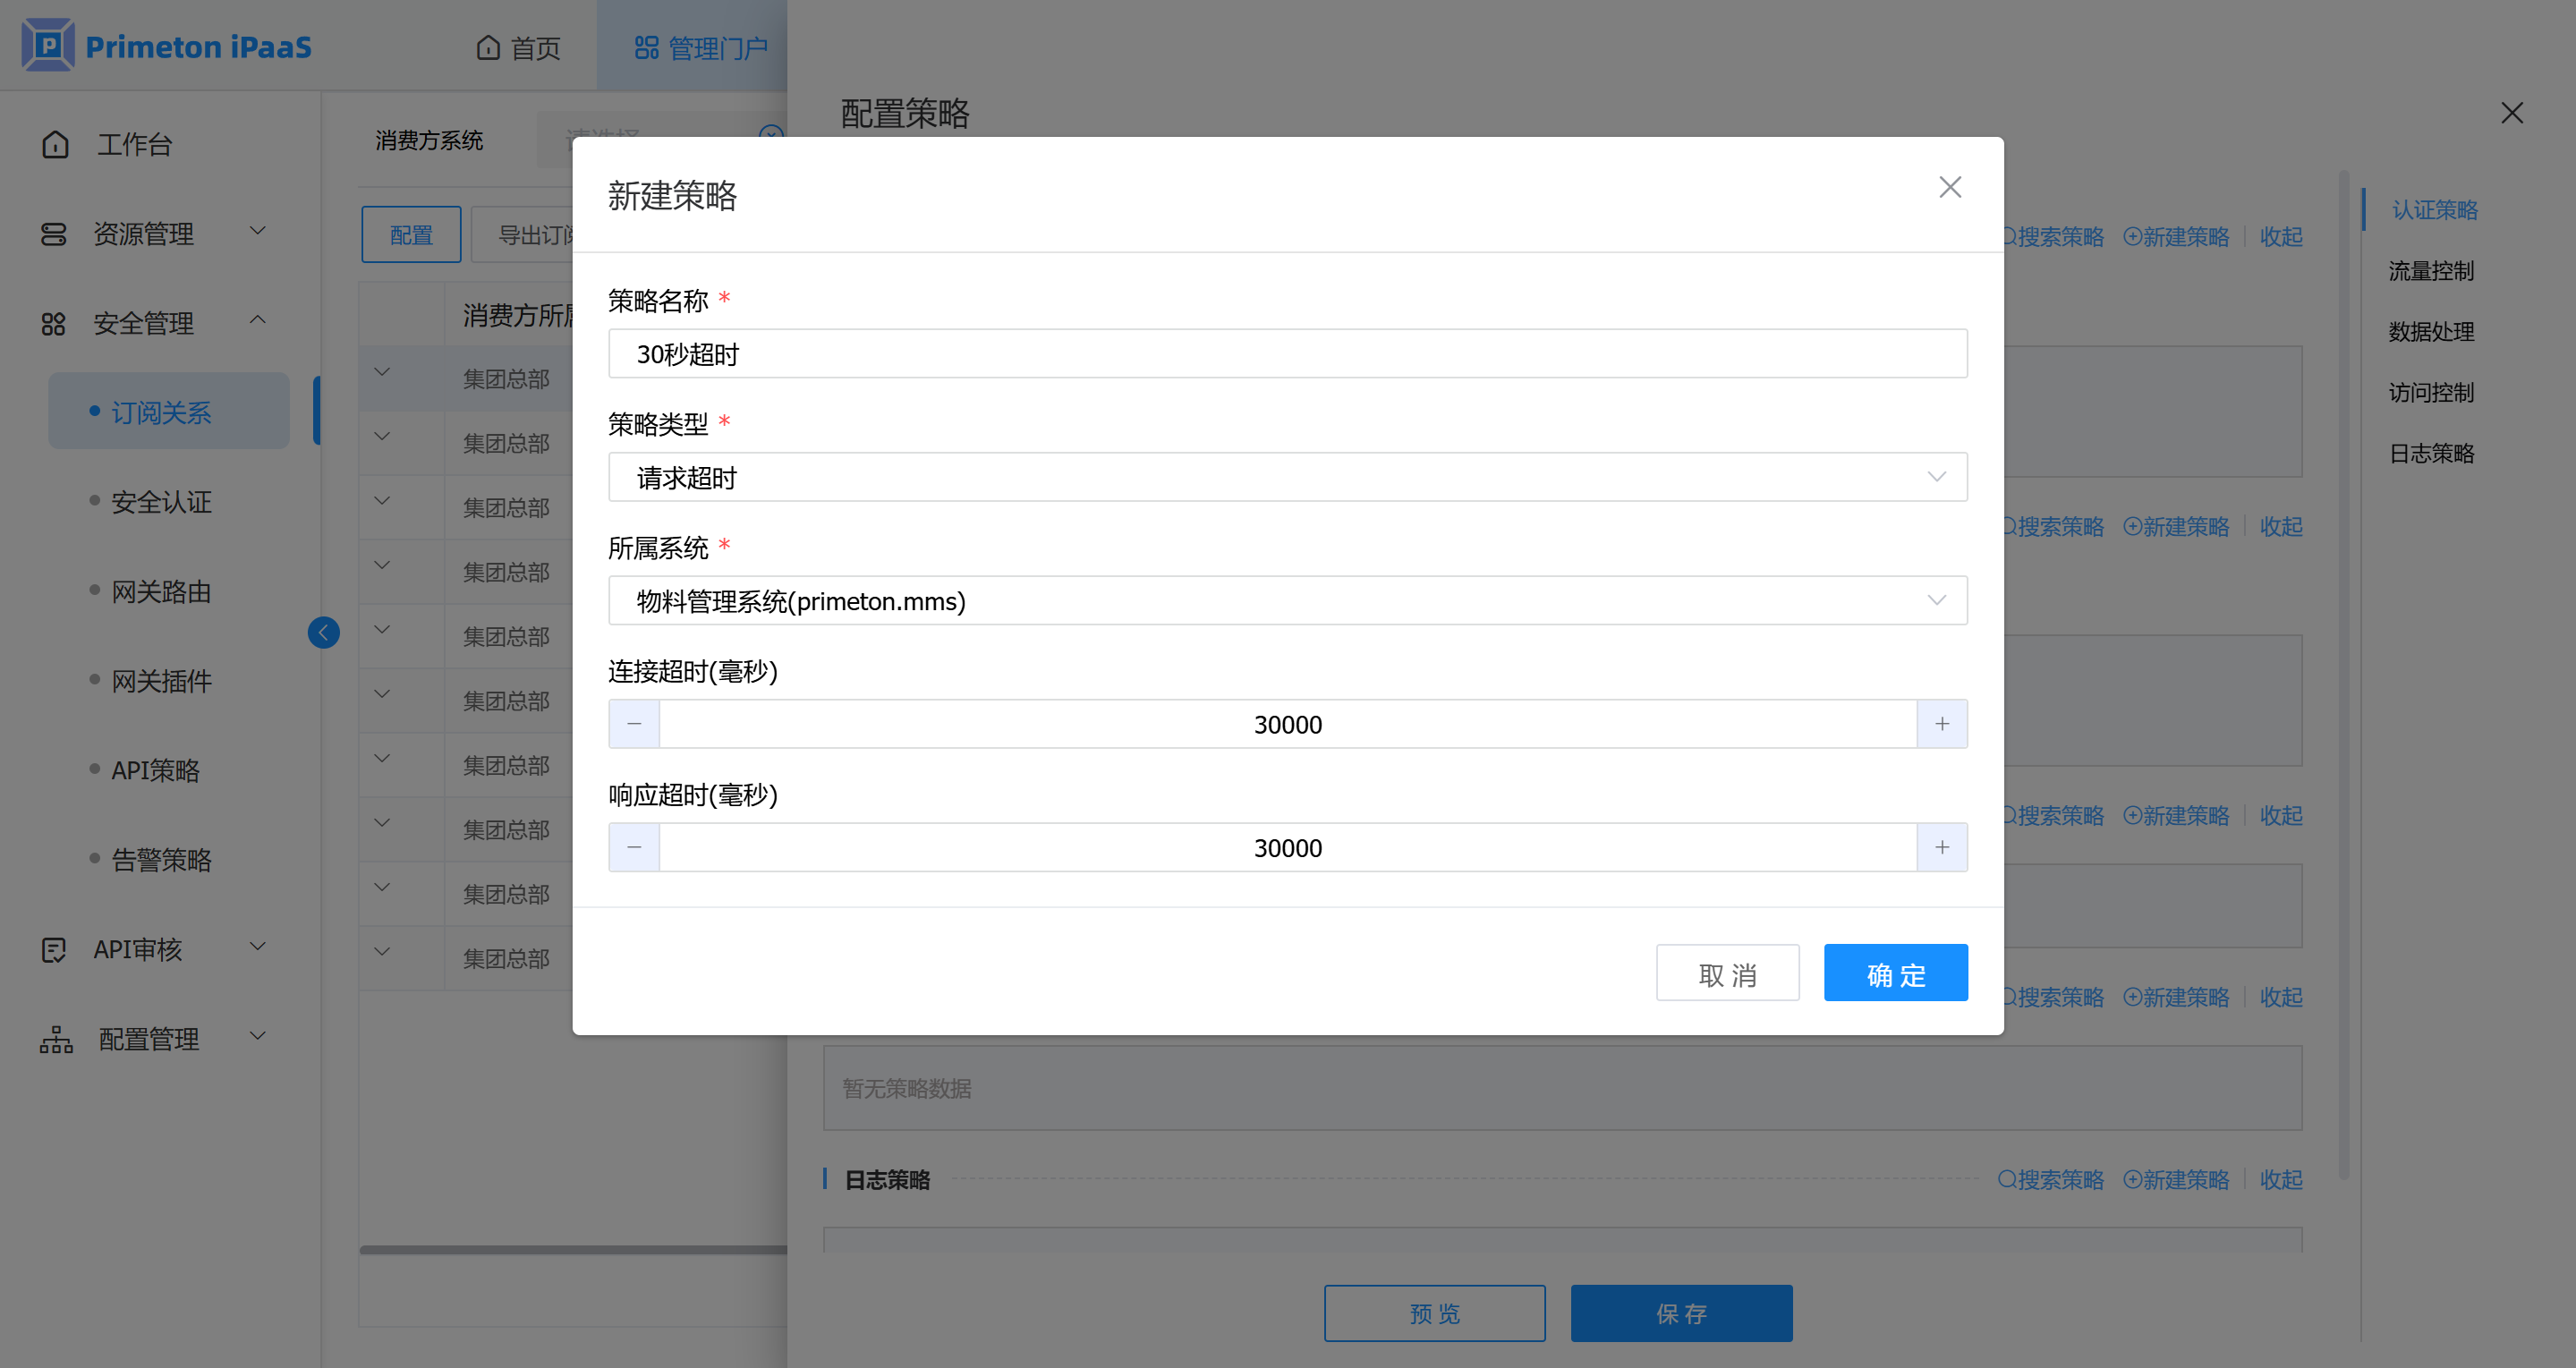Viewport: 2576px width, 1368px height.
Task: Click the 工作台 home icon
Action: 56,145
